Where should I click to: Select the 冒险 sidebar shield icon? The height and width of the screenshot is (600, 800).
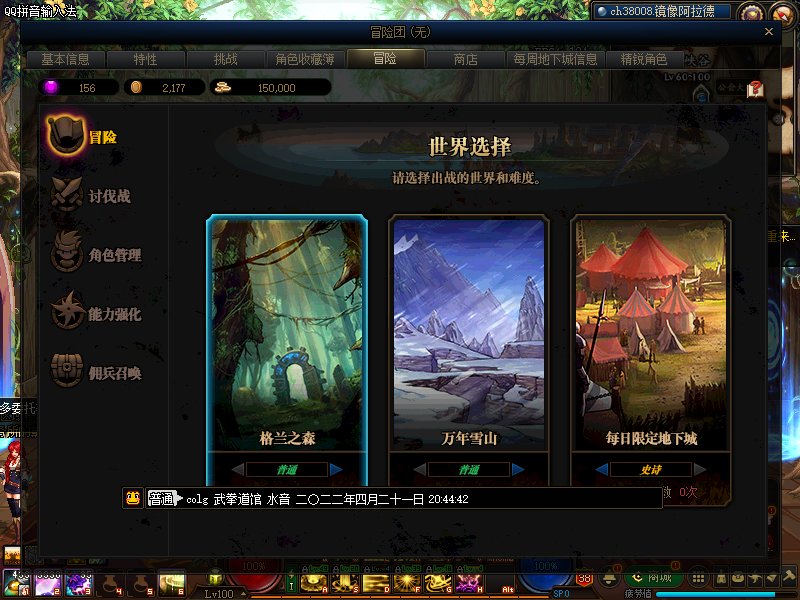tap(65, 134)
